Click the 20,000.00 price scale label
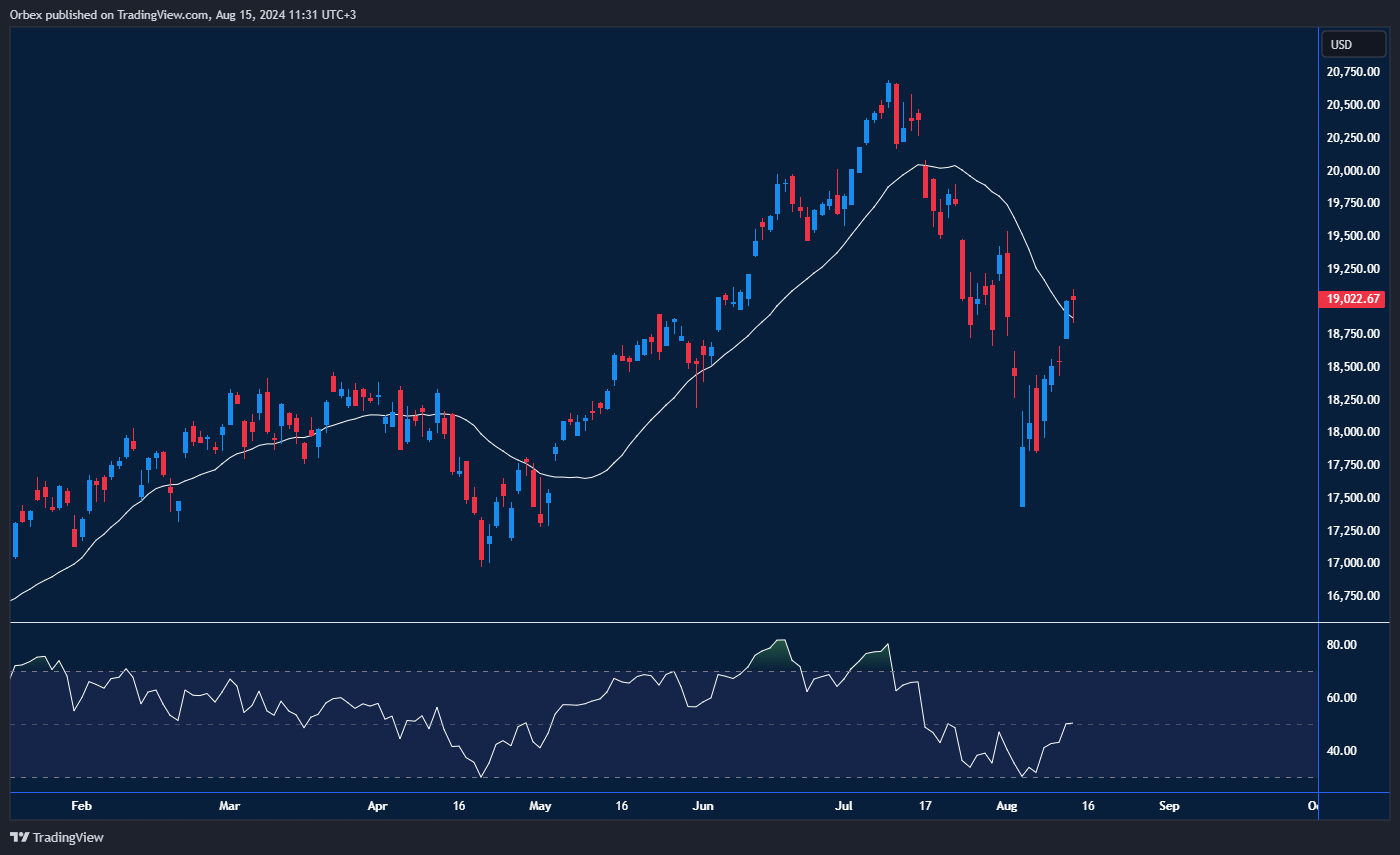Screen dimensions: 1400x855 pyautogui.click(x=1354, y=171)
